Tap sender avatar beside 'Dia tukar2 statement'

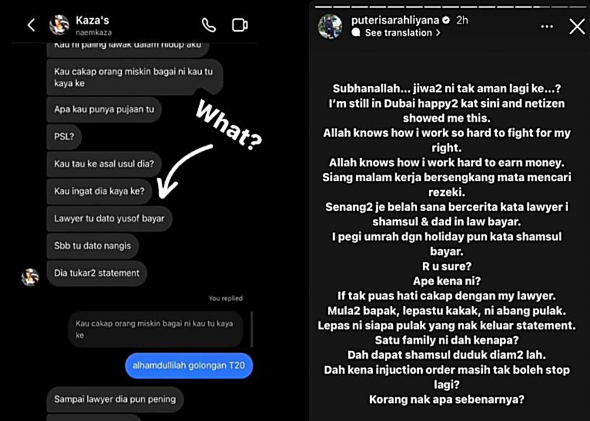(x=30, y=277)
